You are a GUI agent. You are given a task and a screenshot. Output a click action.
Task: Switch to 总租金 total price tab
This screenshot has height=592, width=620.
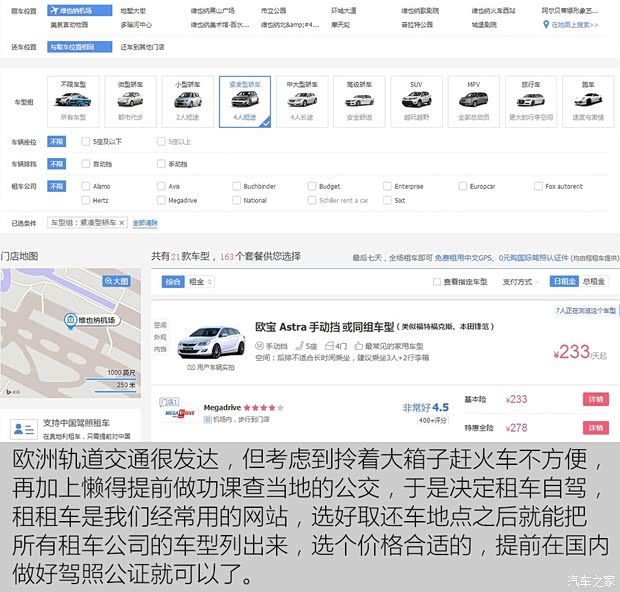[x=594, y=281]
